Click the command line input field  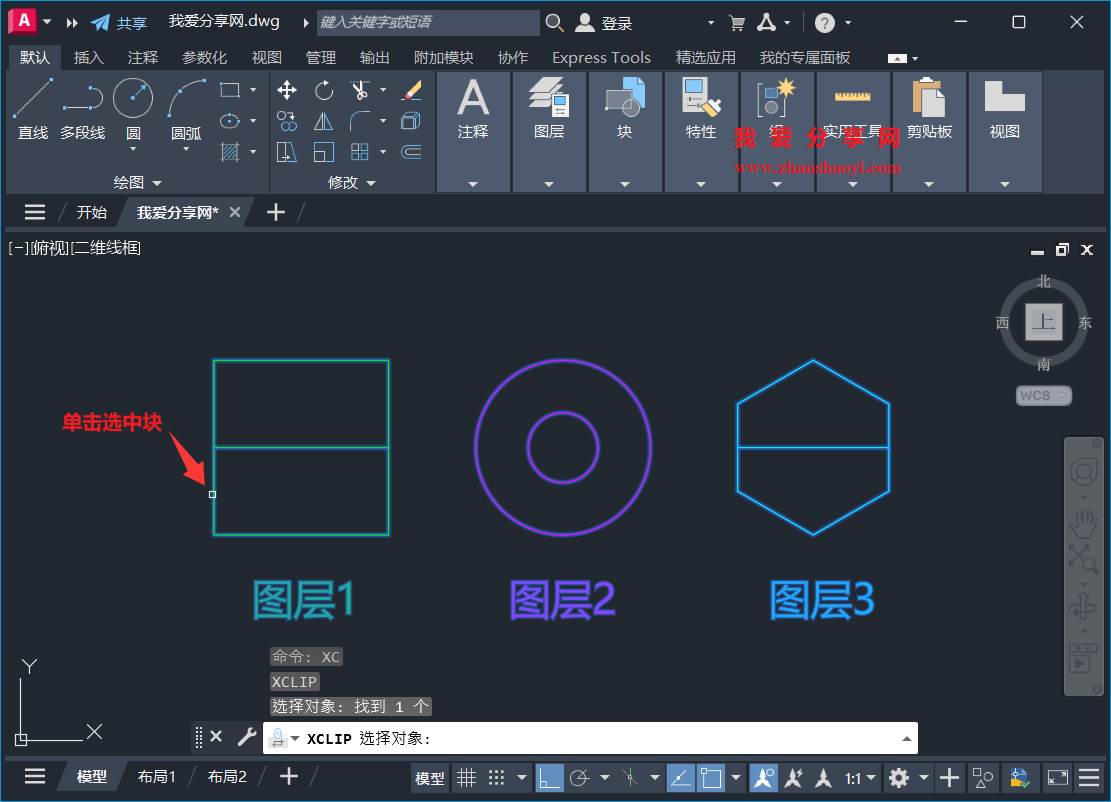point(600,738)
